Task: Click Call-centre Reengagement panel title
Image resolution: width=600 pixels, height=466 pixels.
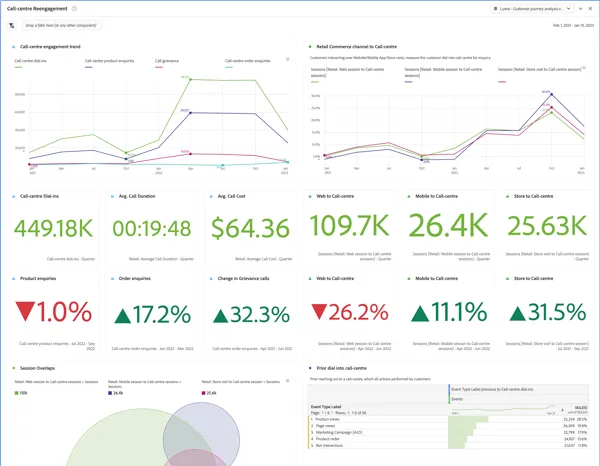Action: coord(37,8)
